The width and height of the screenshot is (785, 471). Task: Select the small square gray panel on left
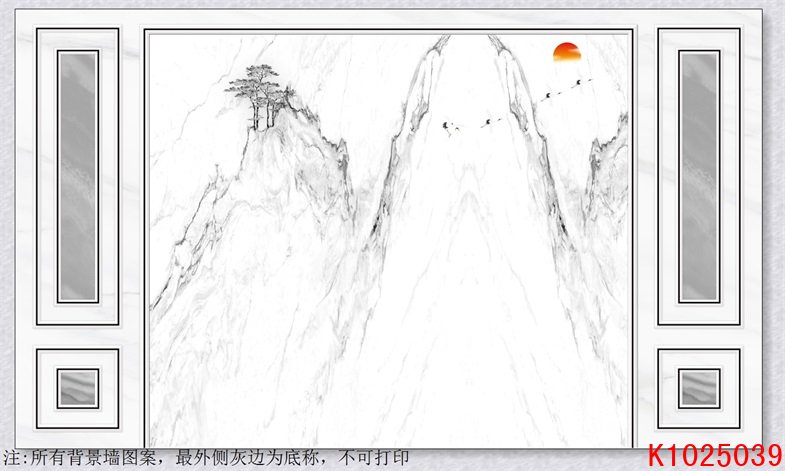pyautogui.click(x=78, y=388)
